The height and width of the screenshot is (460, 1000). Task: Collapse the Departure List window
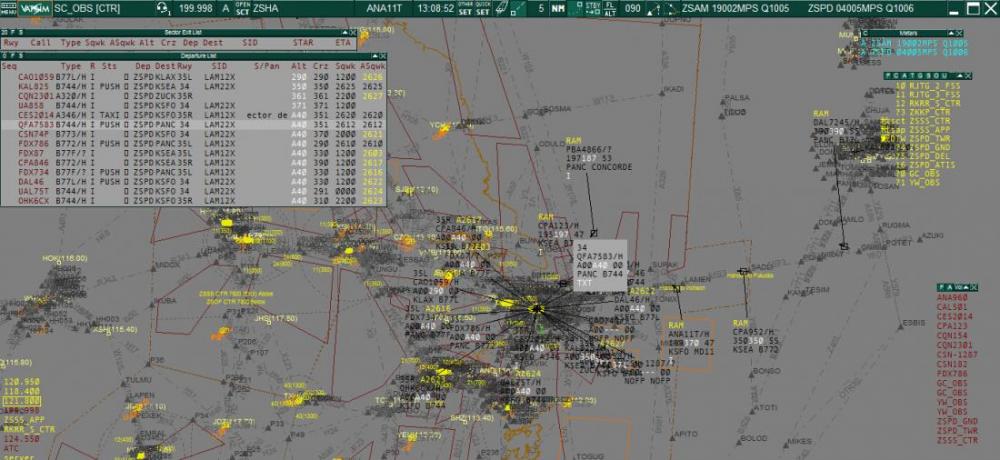click(375, 56)
